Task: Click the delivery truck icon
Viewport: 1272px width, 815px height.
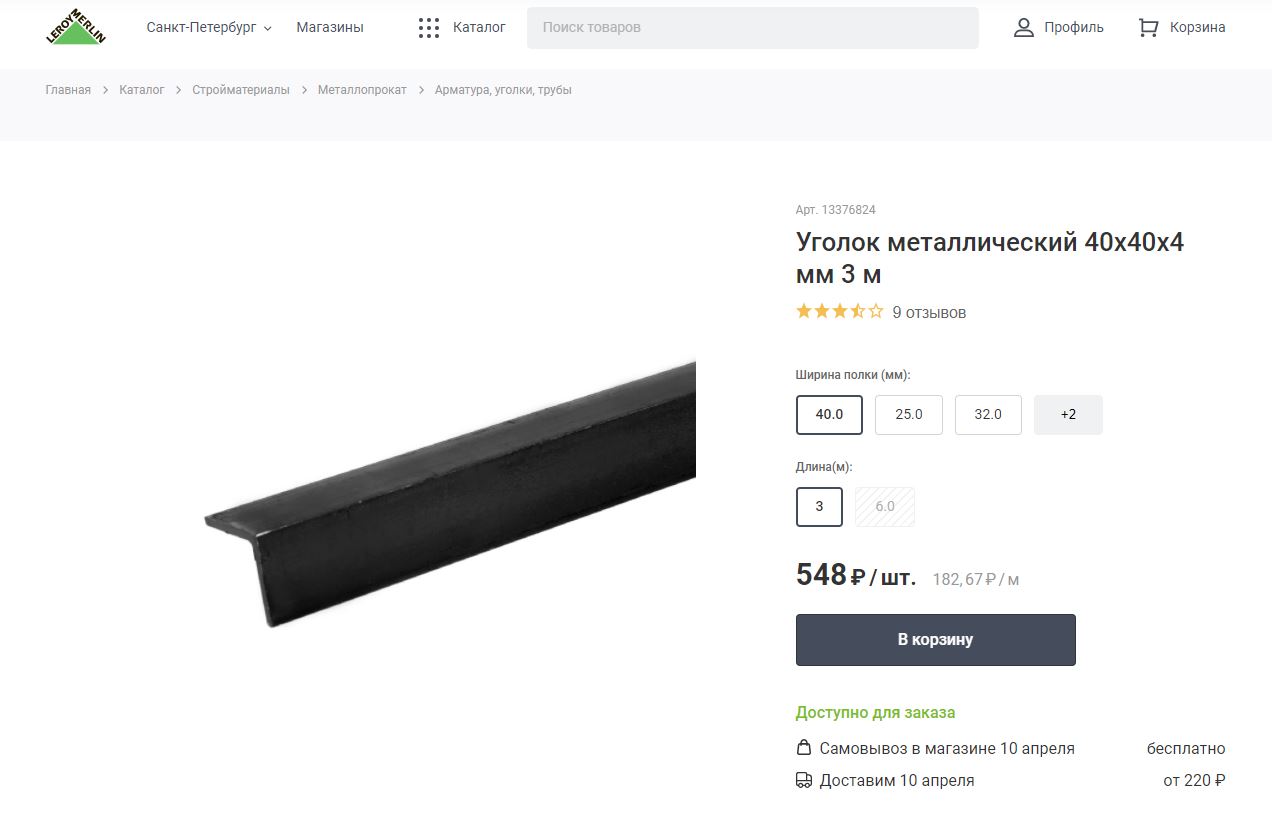Action: [x=804, y=780]
